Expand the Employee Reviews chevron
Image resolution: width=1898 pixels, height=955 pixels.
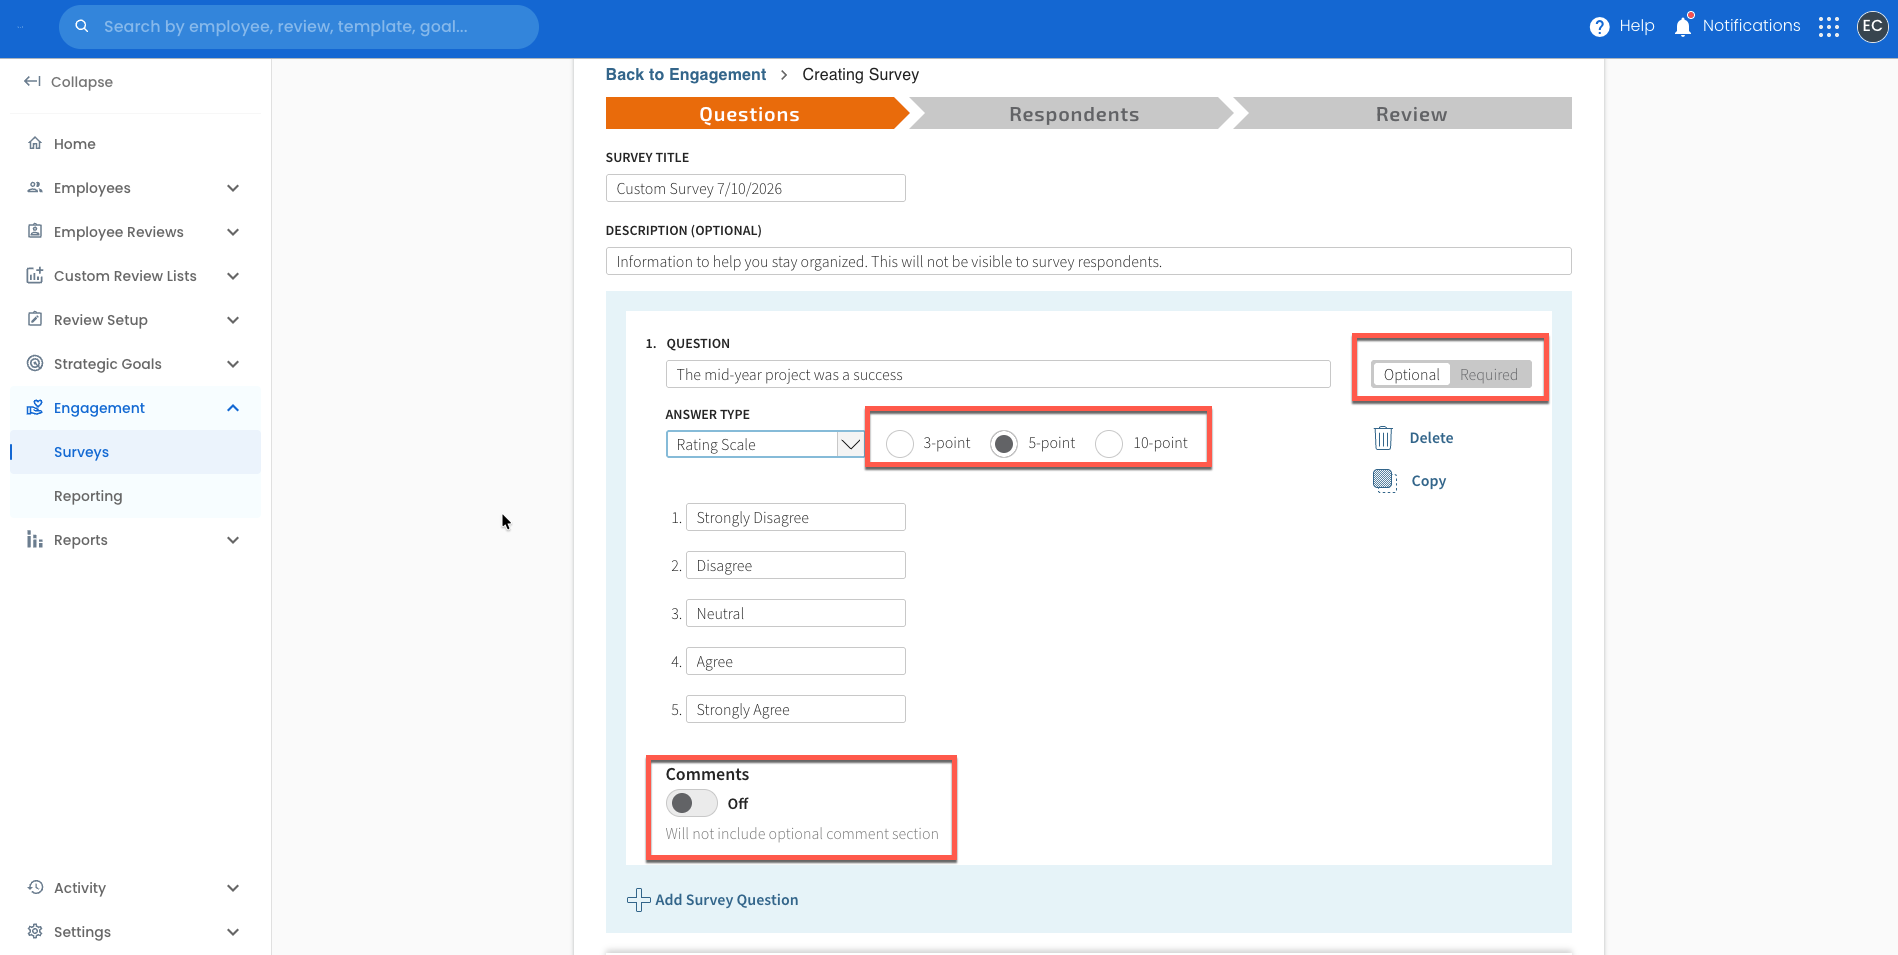click(x=233, y=232)
